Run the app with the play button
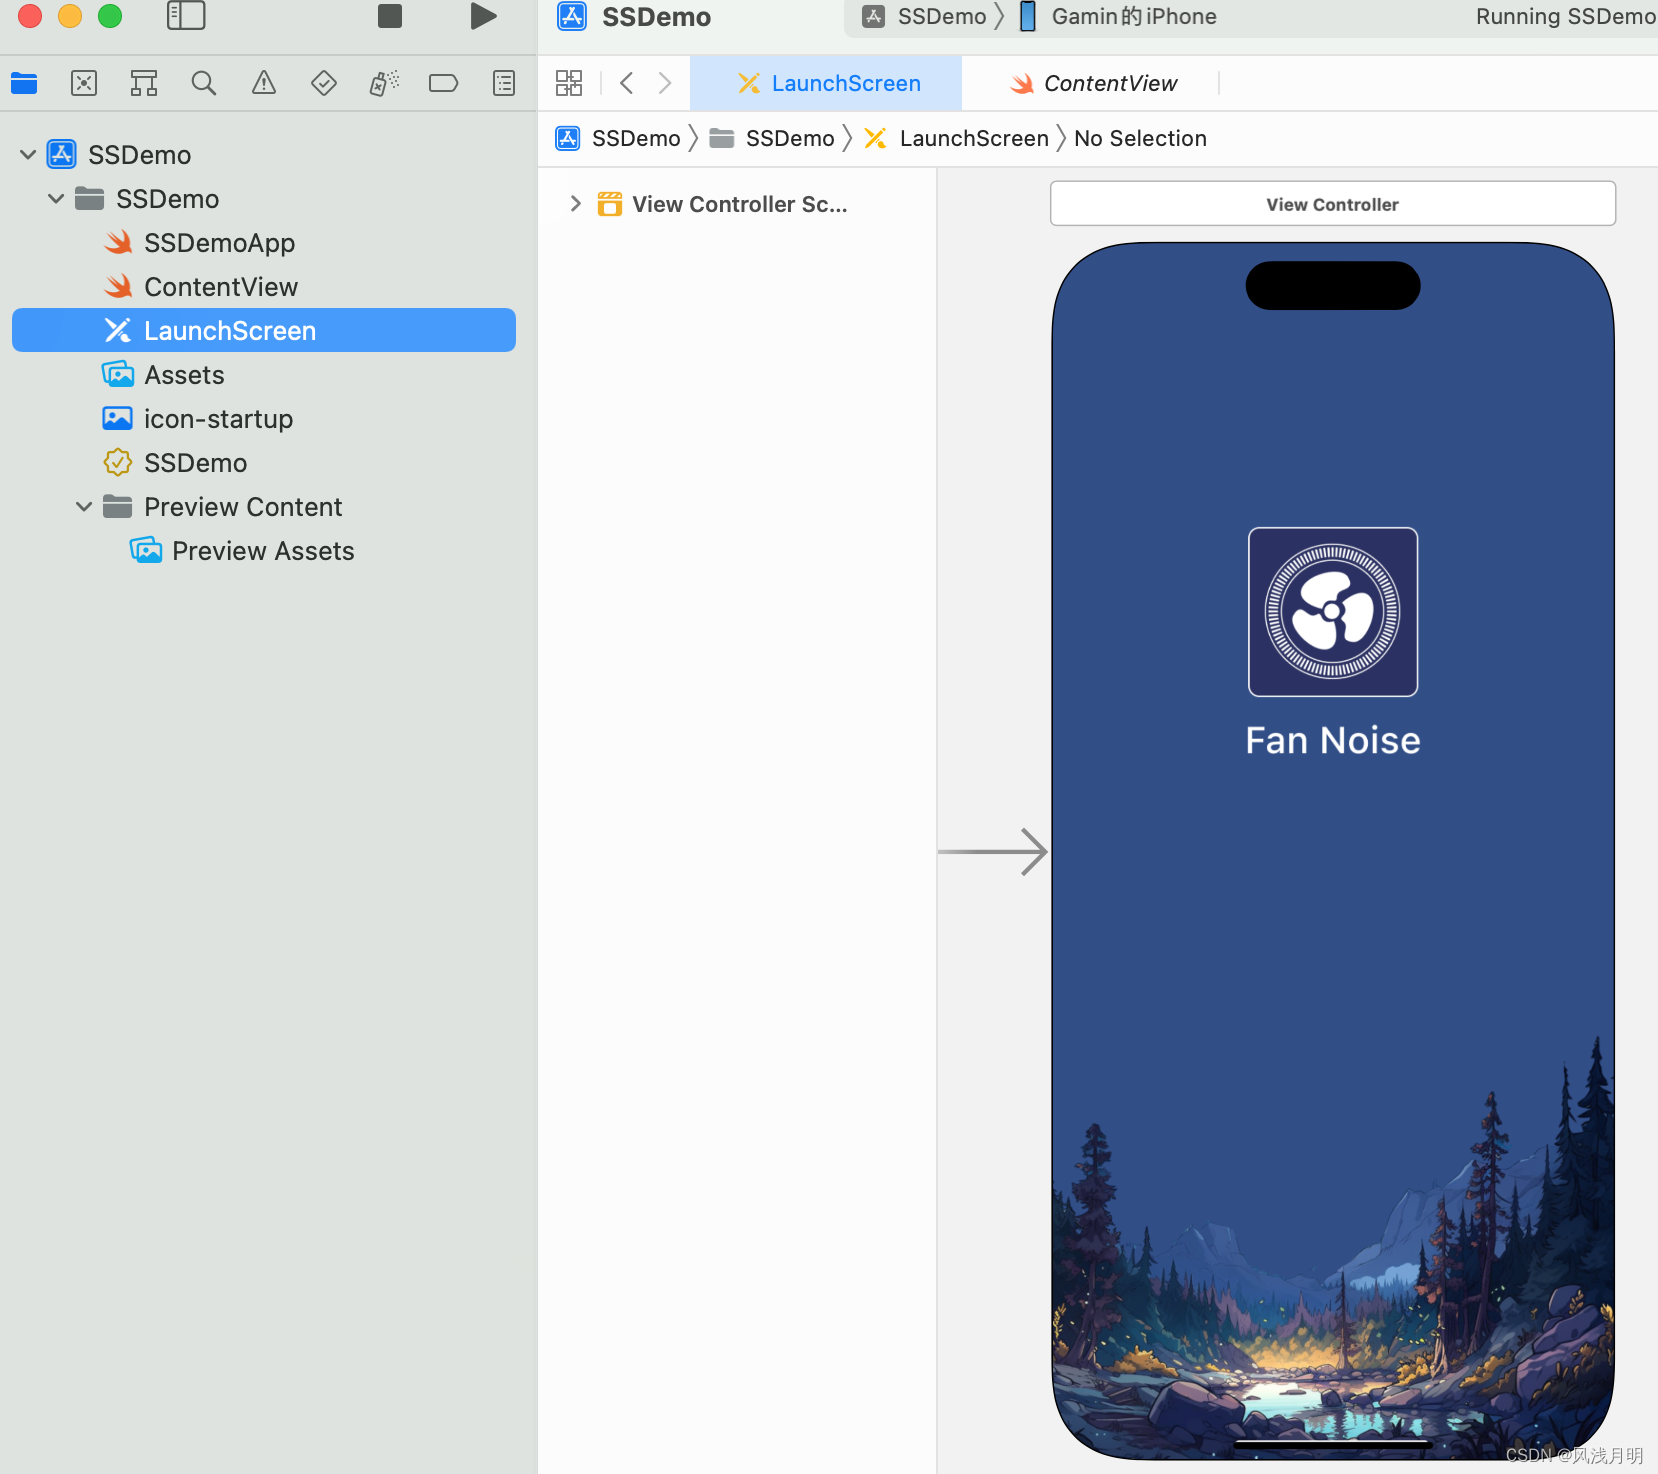Viewport: 1658px width, 1474px height. click(x=483, y=16)
